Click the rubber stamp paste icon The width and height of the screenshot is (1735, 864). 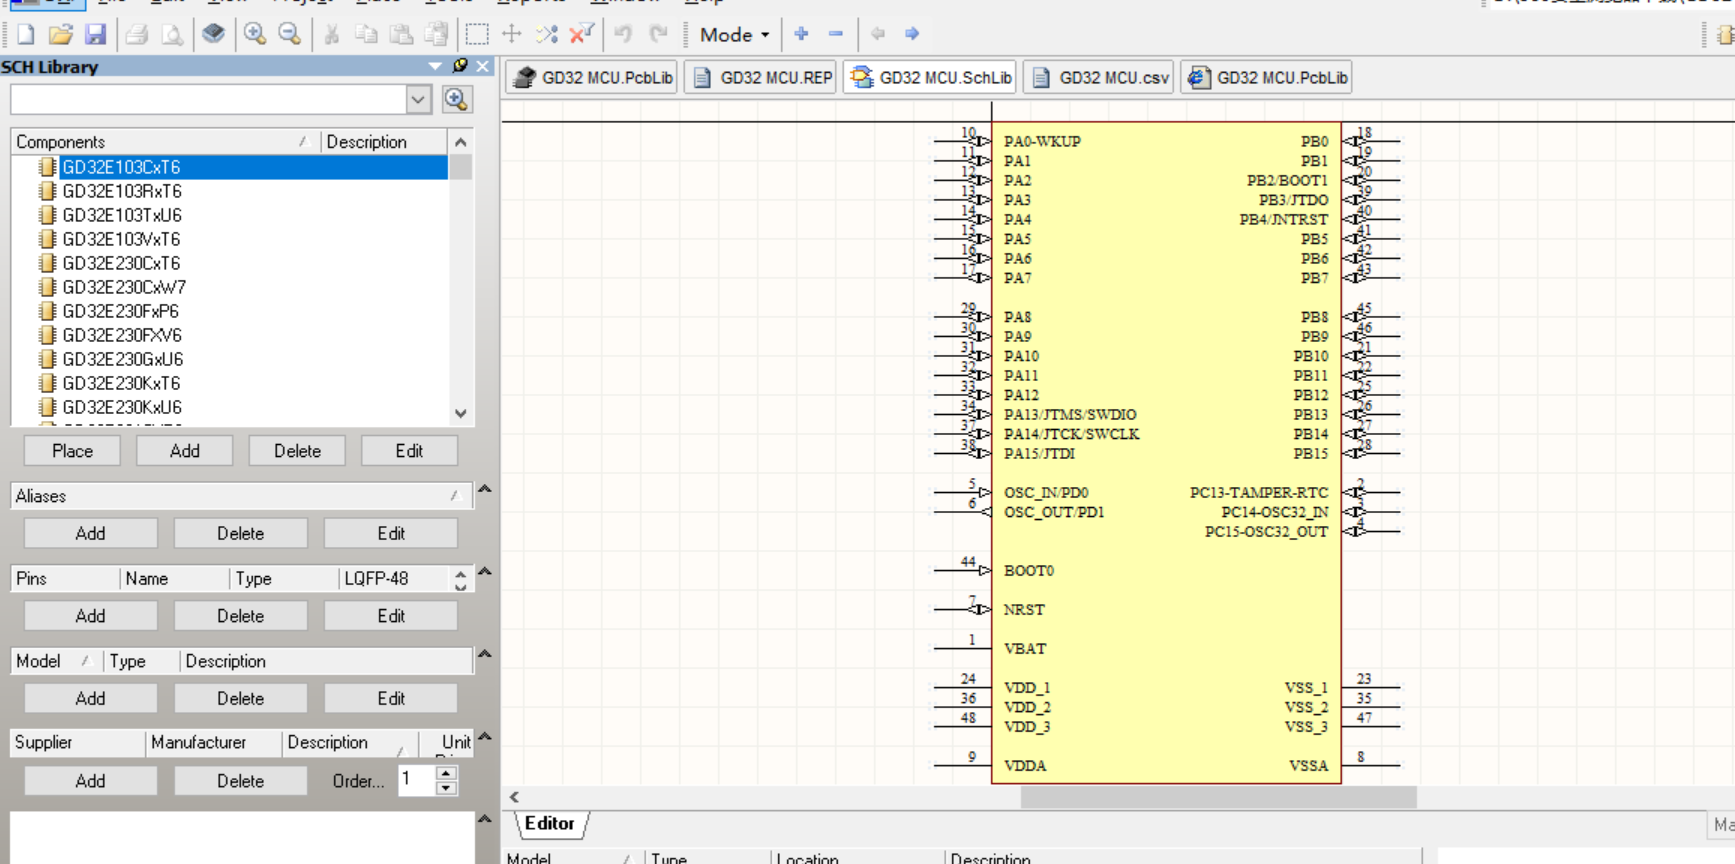[x=436, y=34]
